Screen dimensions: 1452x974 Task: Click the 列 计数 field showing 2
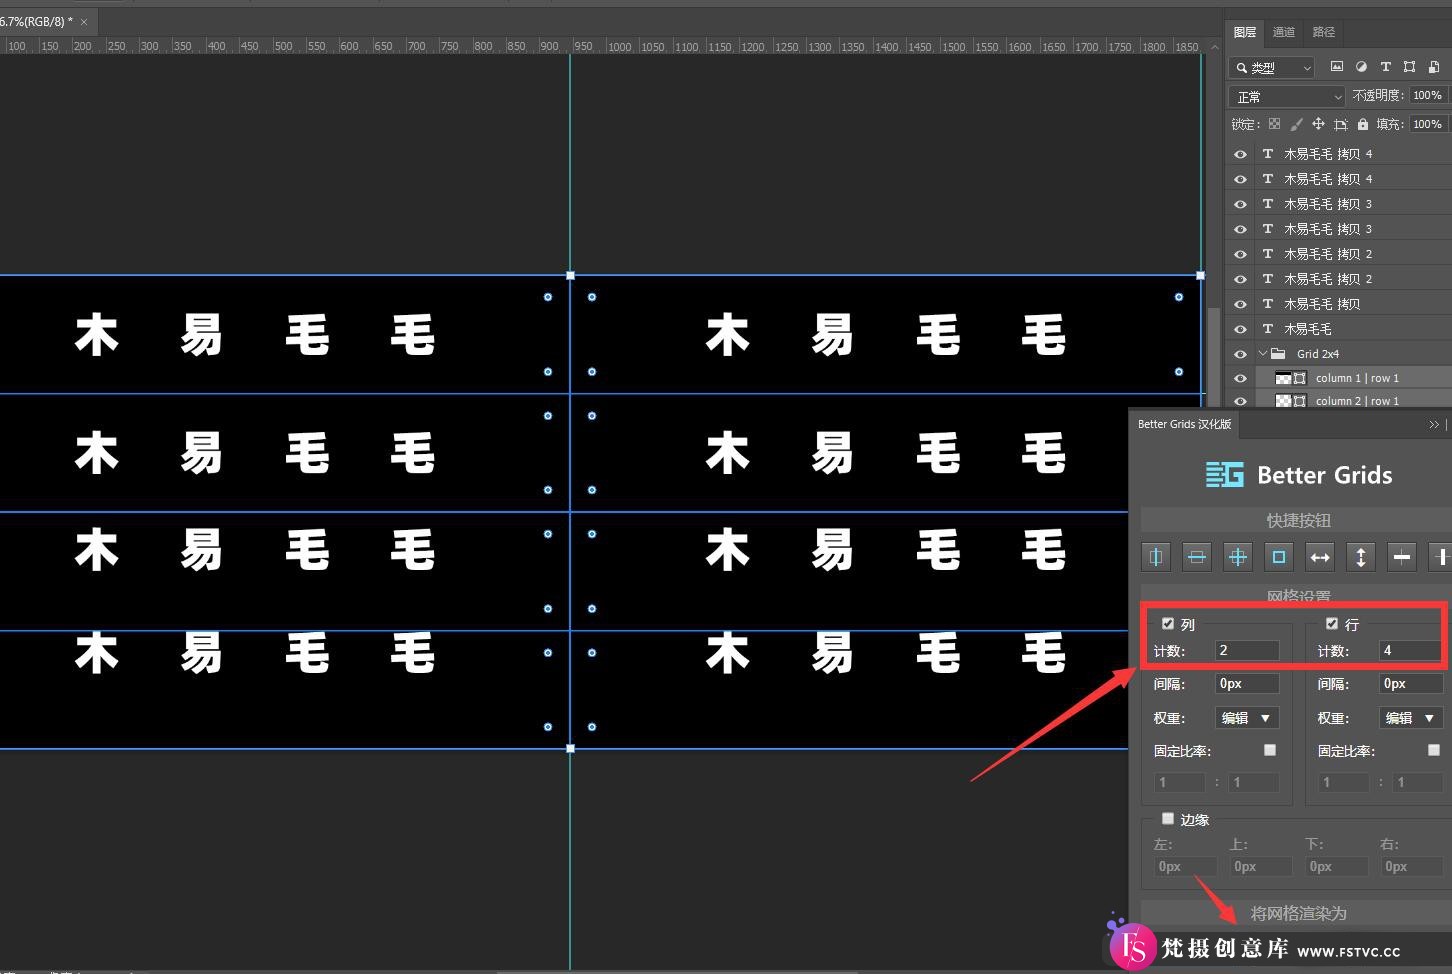[1247, 650]
